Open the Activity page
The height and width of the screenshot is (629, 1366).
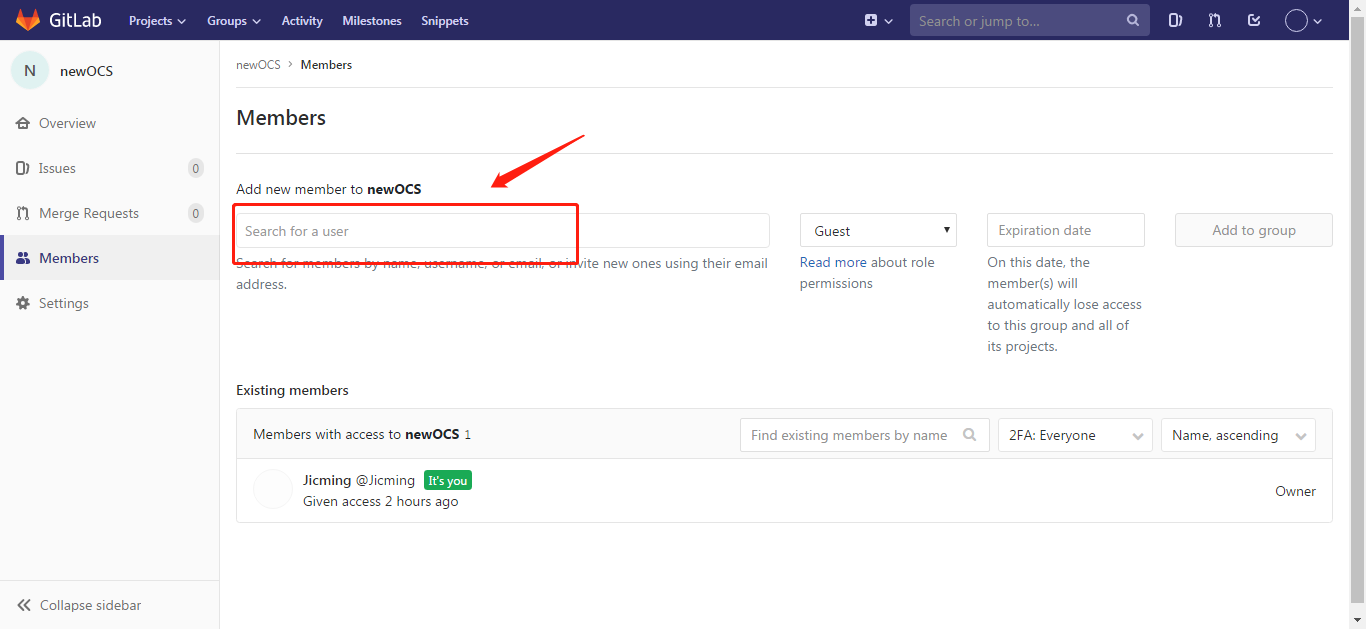coord(301,20)
